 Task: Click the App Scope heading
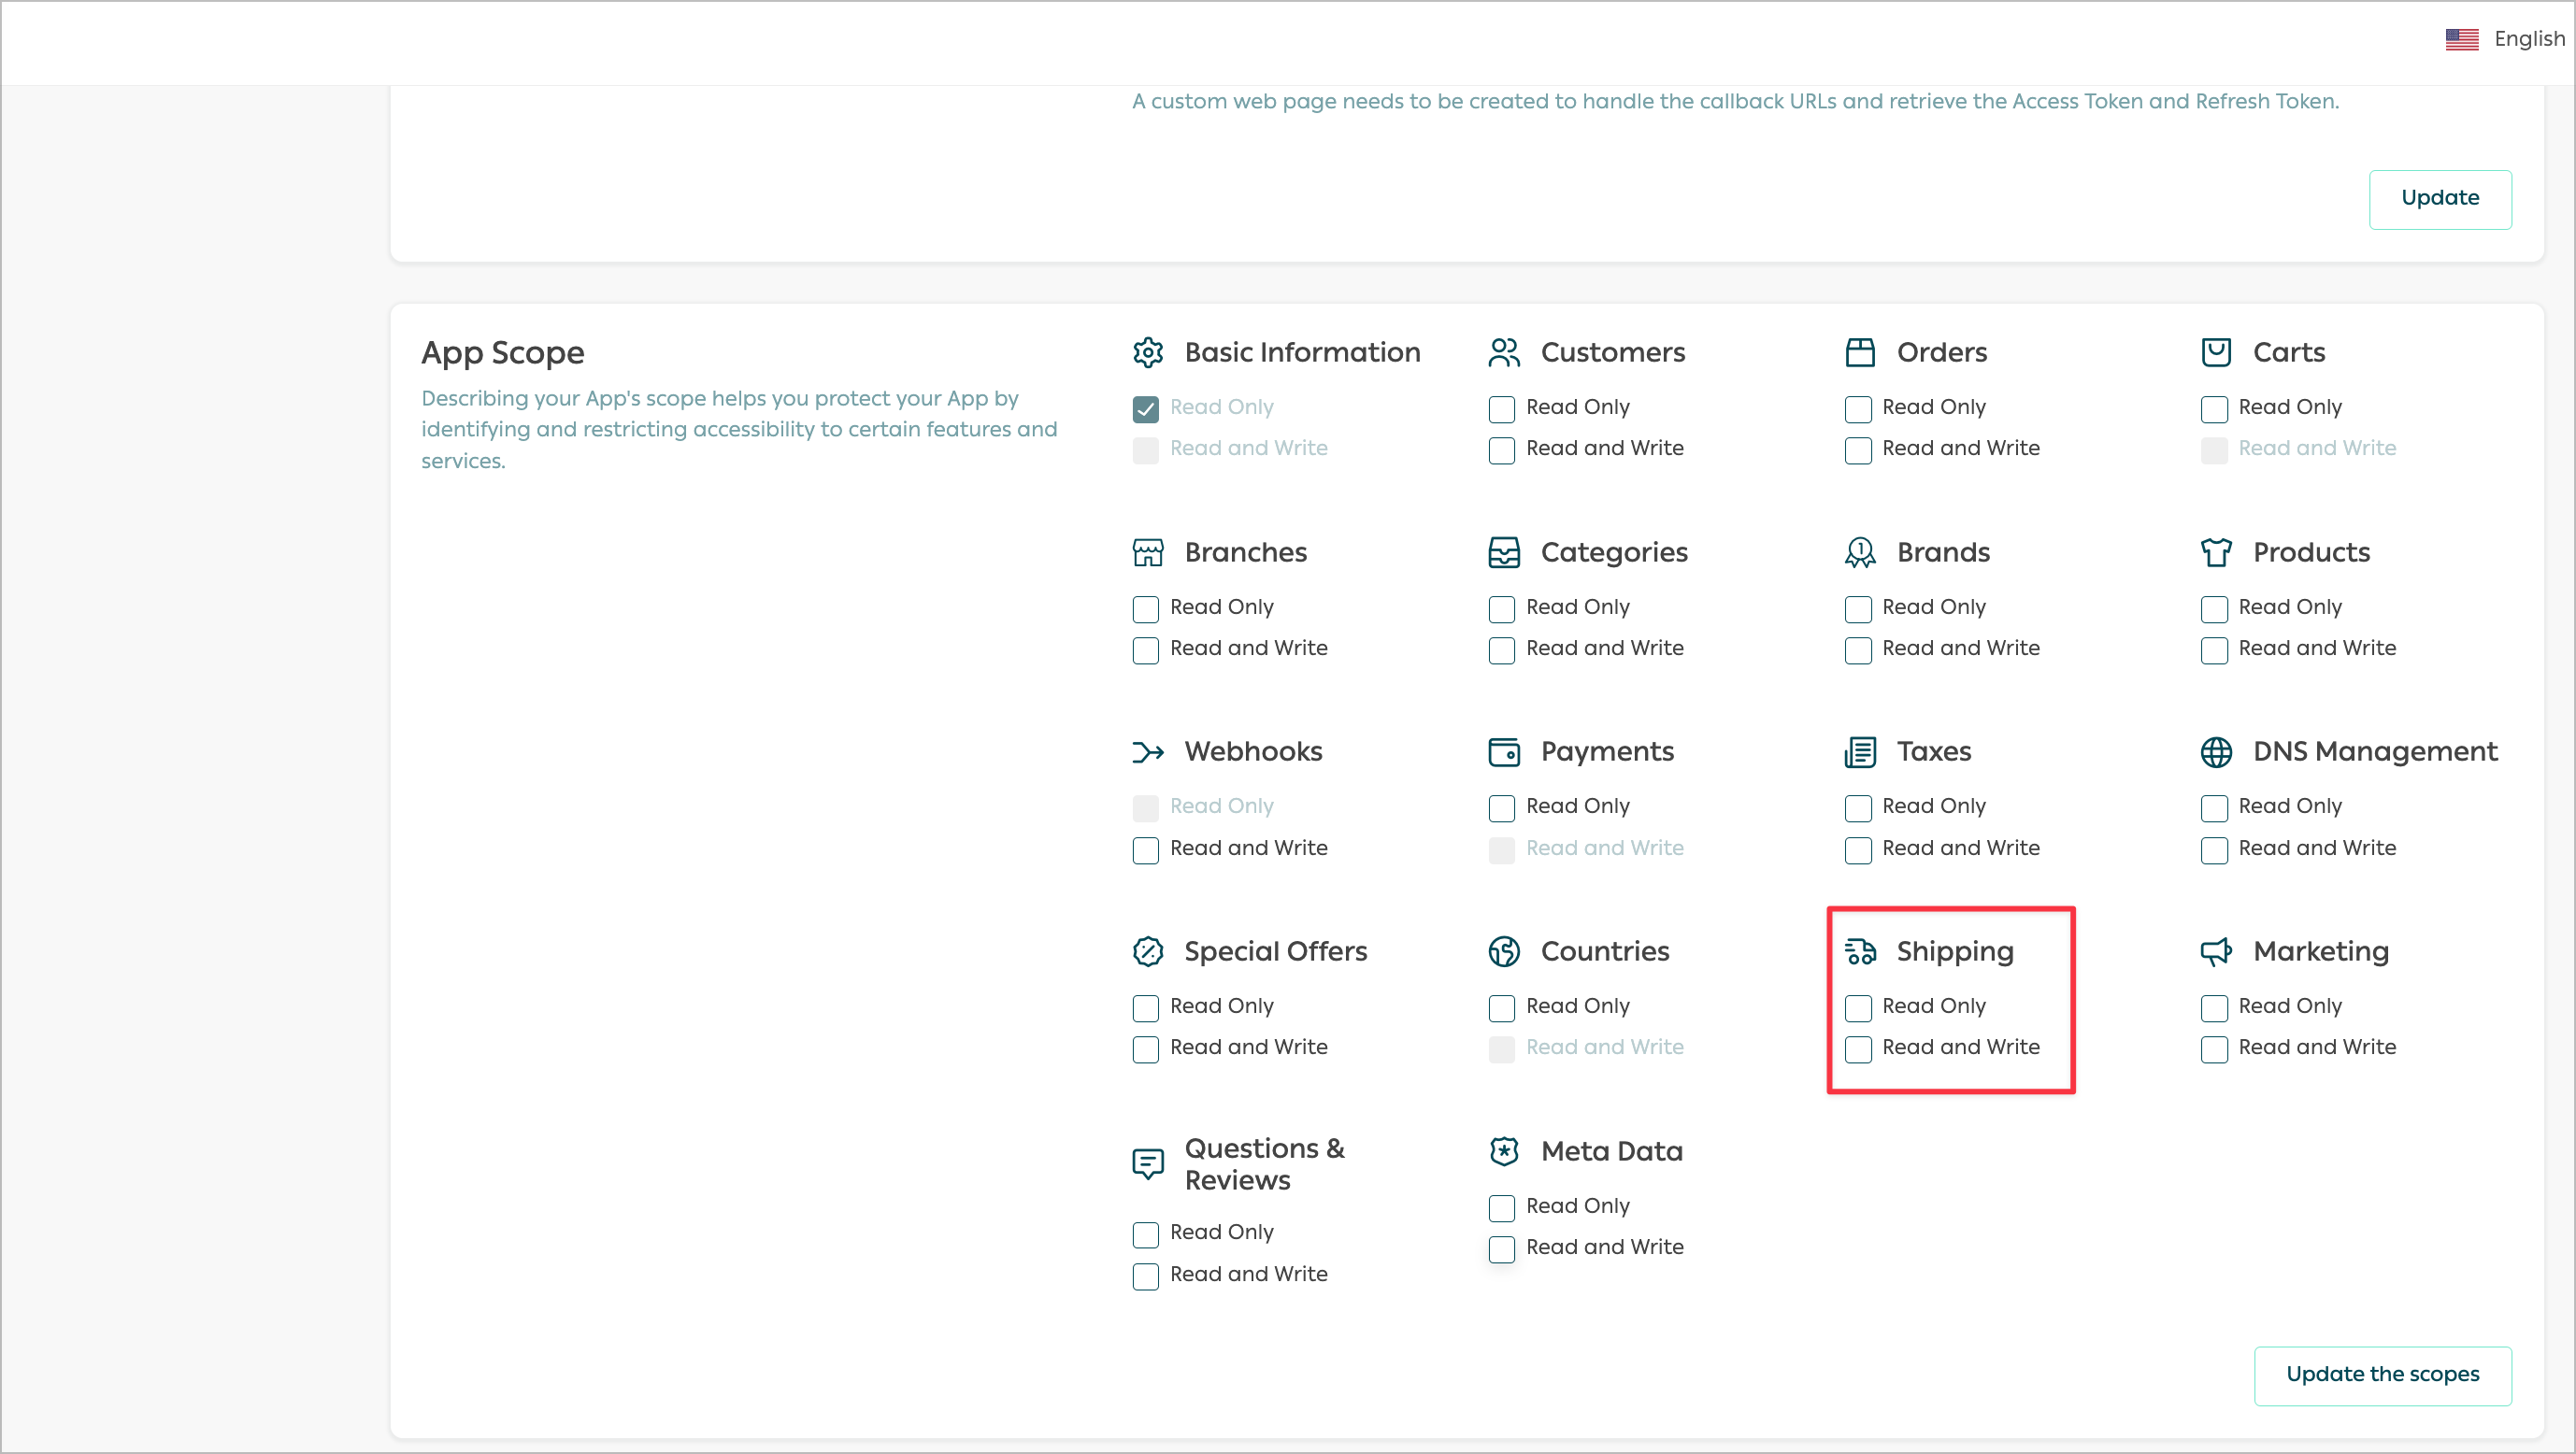point(502,353)
